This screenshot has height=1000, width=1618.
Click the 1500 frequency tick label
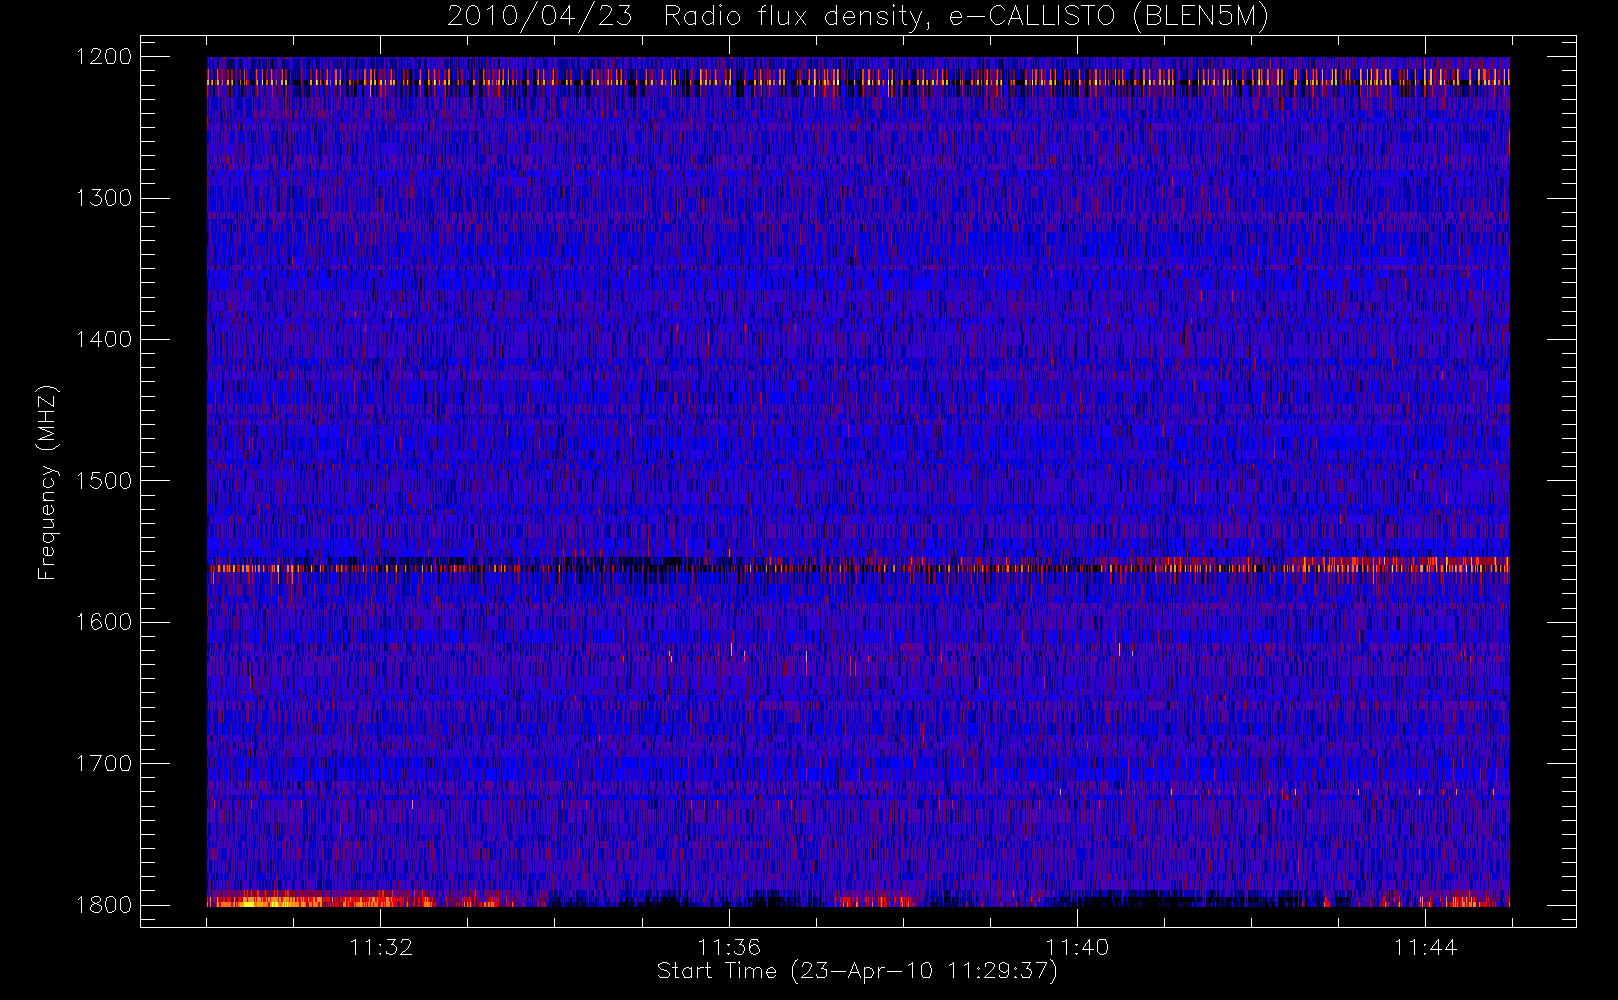104,481
